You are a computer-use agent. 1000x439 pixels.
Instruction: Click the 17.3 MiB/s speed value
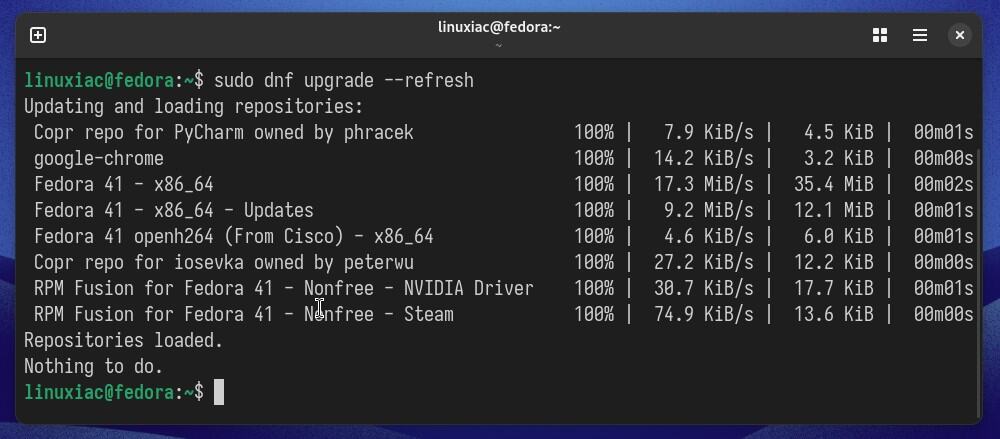(x=703, y=184)
